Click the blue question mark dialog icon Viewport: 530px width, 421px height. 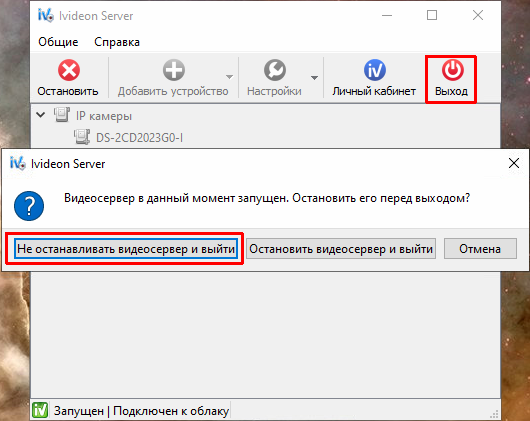(x=29, y=206)
